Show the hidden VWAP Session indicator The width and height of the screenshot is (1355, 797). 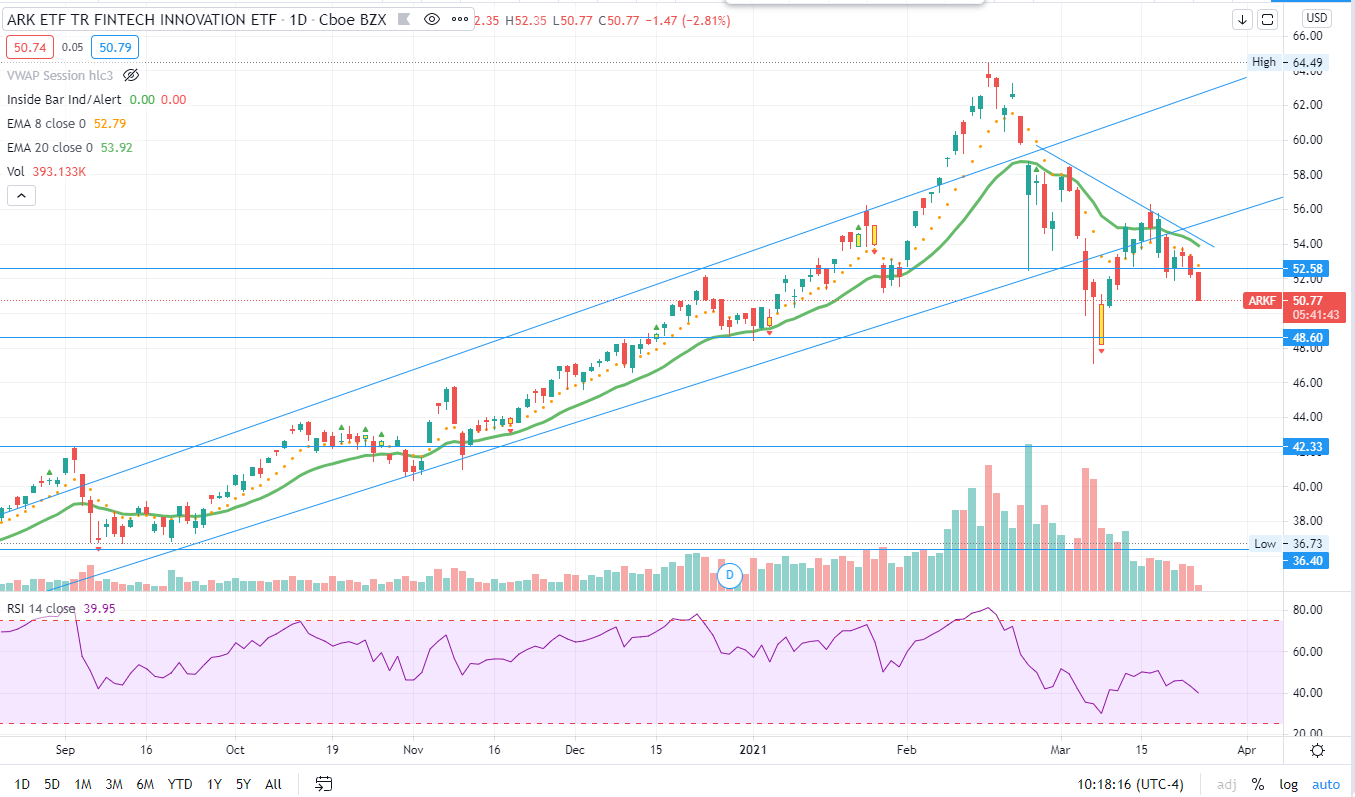(131, 75)
